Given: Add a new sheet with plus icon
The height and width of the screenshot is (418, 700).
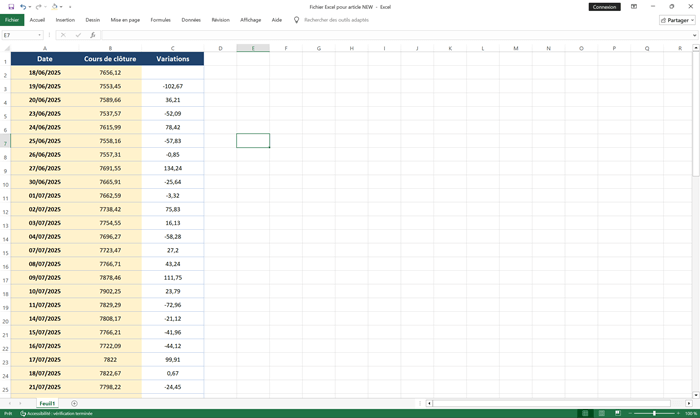Looking at the screenshot, I should [x=74, y=403].
